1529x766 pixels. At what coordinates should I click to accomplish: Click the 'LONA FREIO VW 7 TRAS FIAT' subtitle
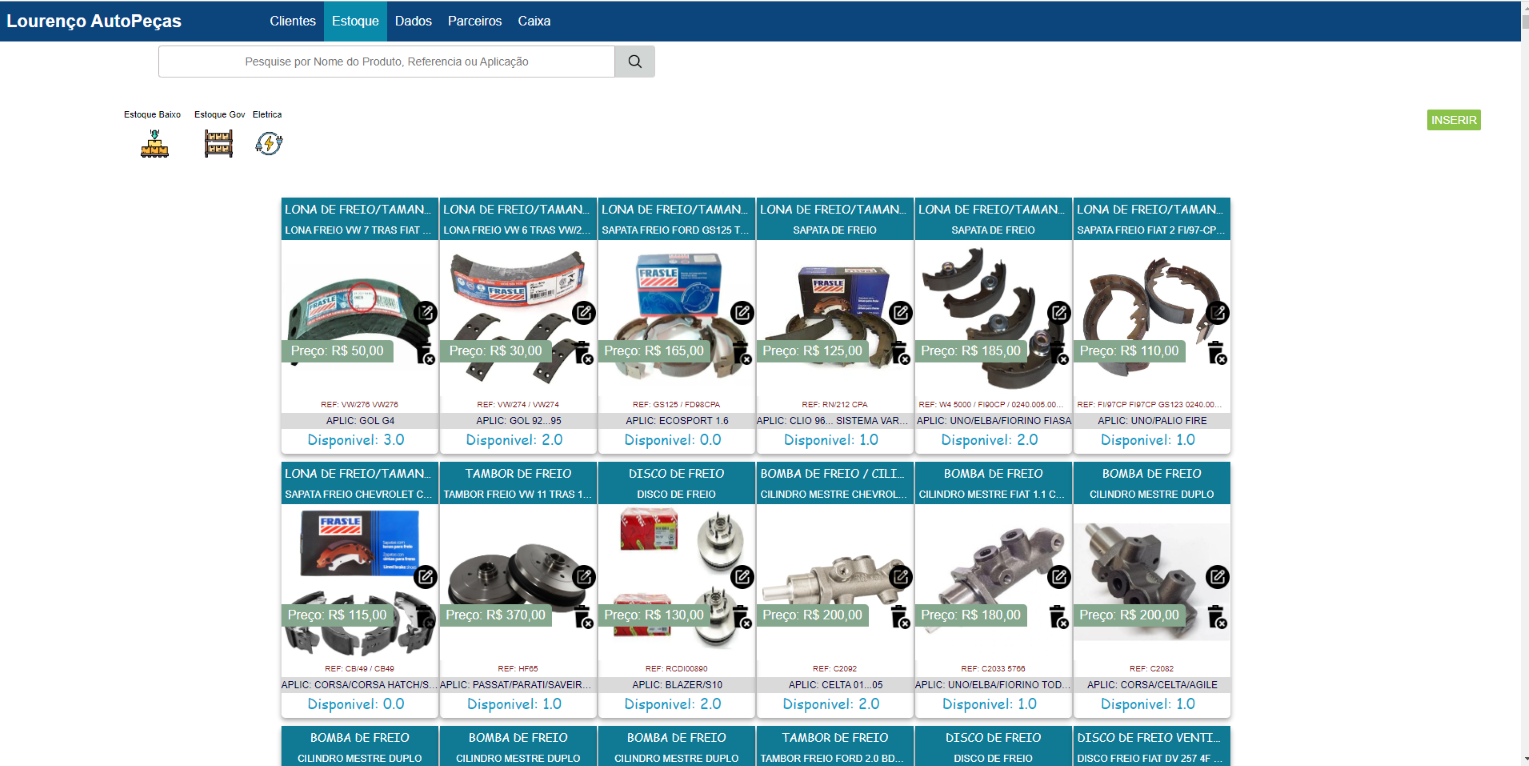pyautogui.click(x=360, y=230)
